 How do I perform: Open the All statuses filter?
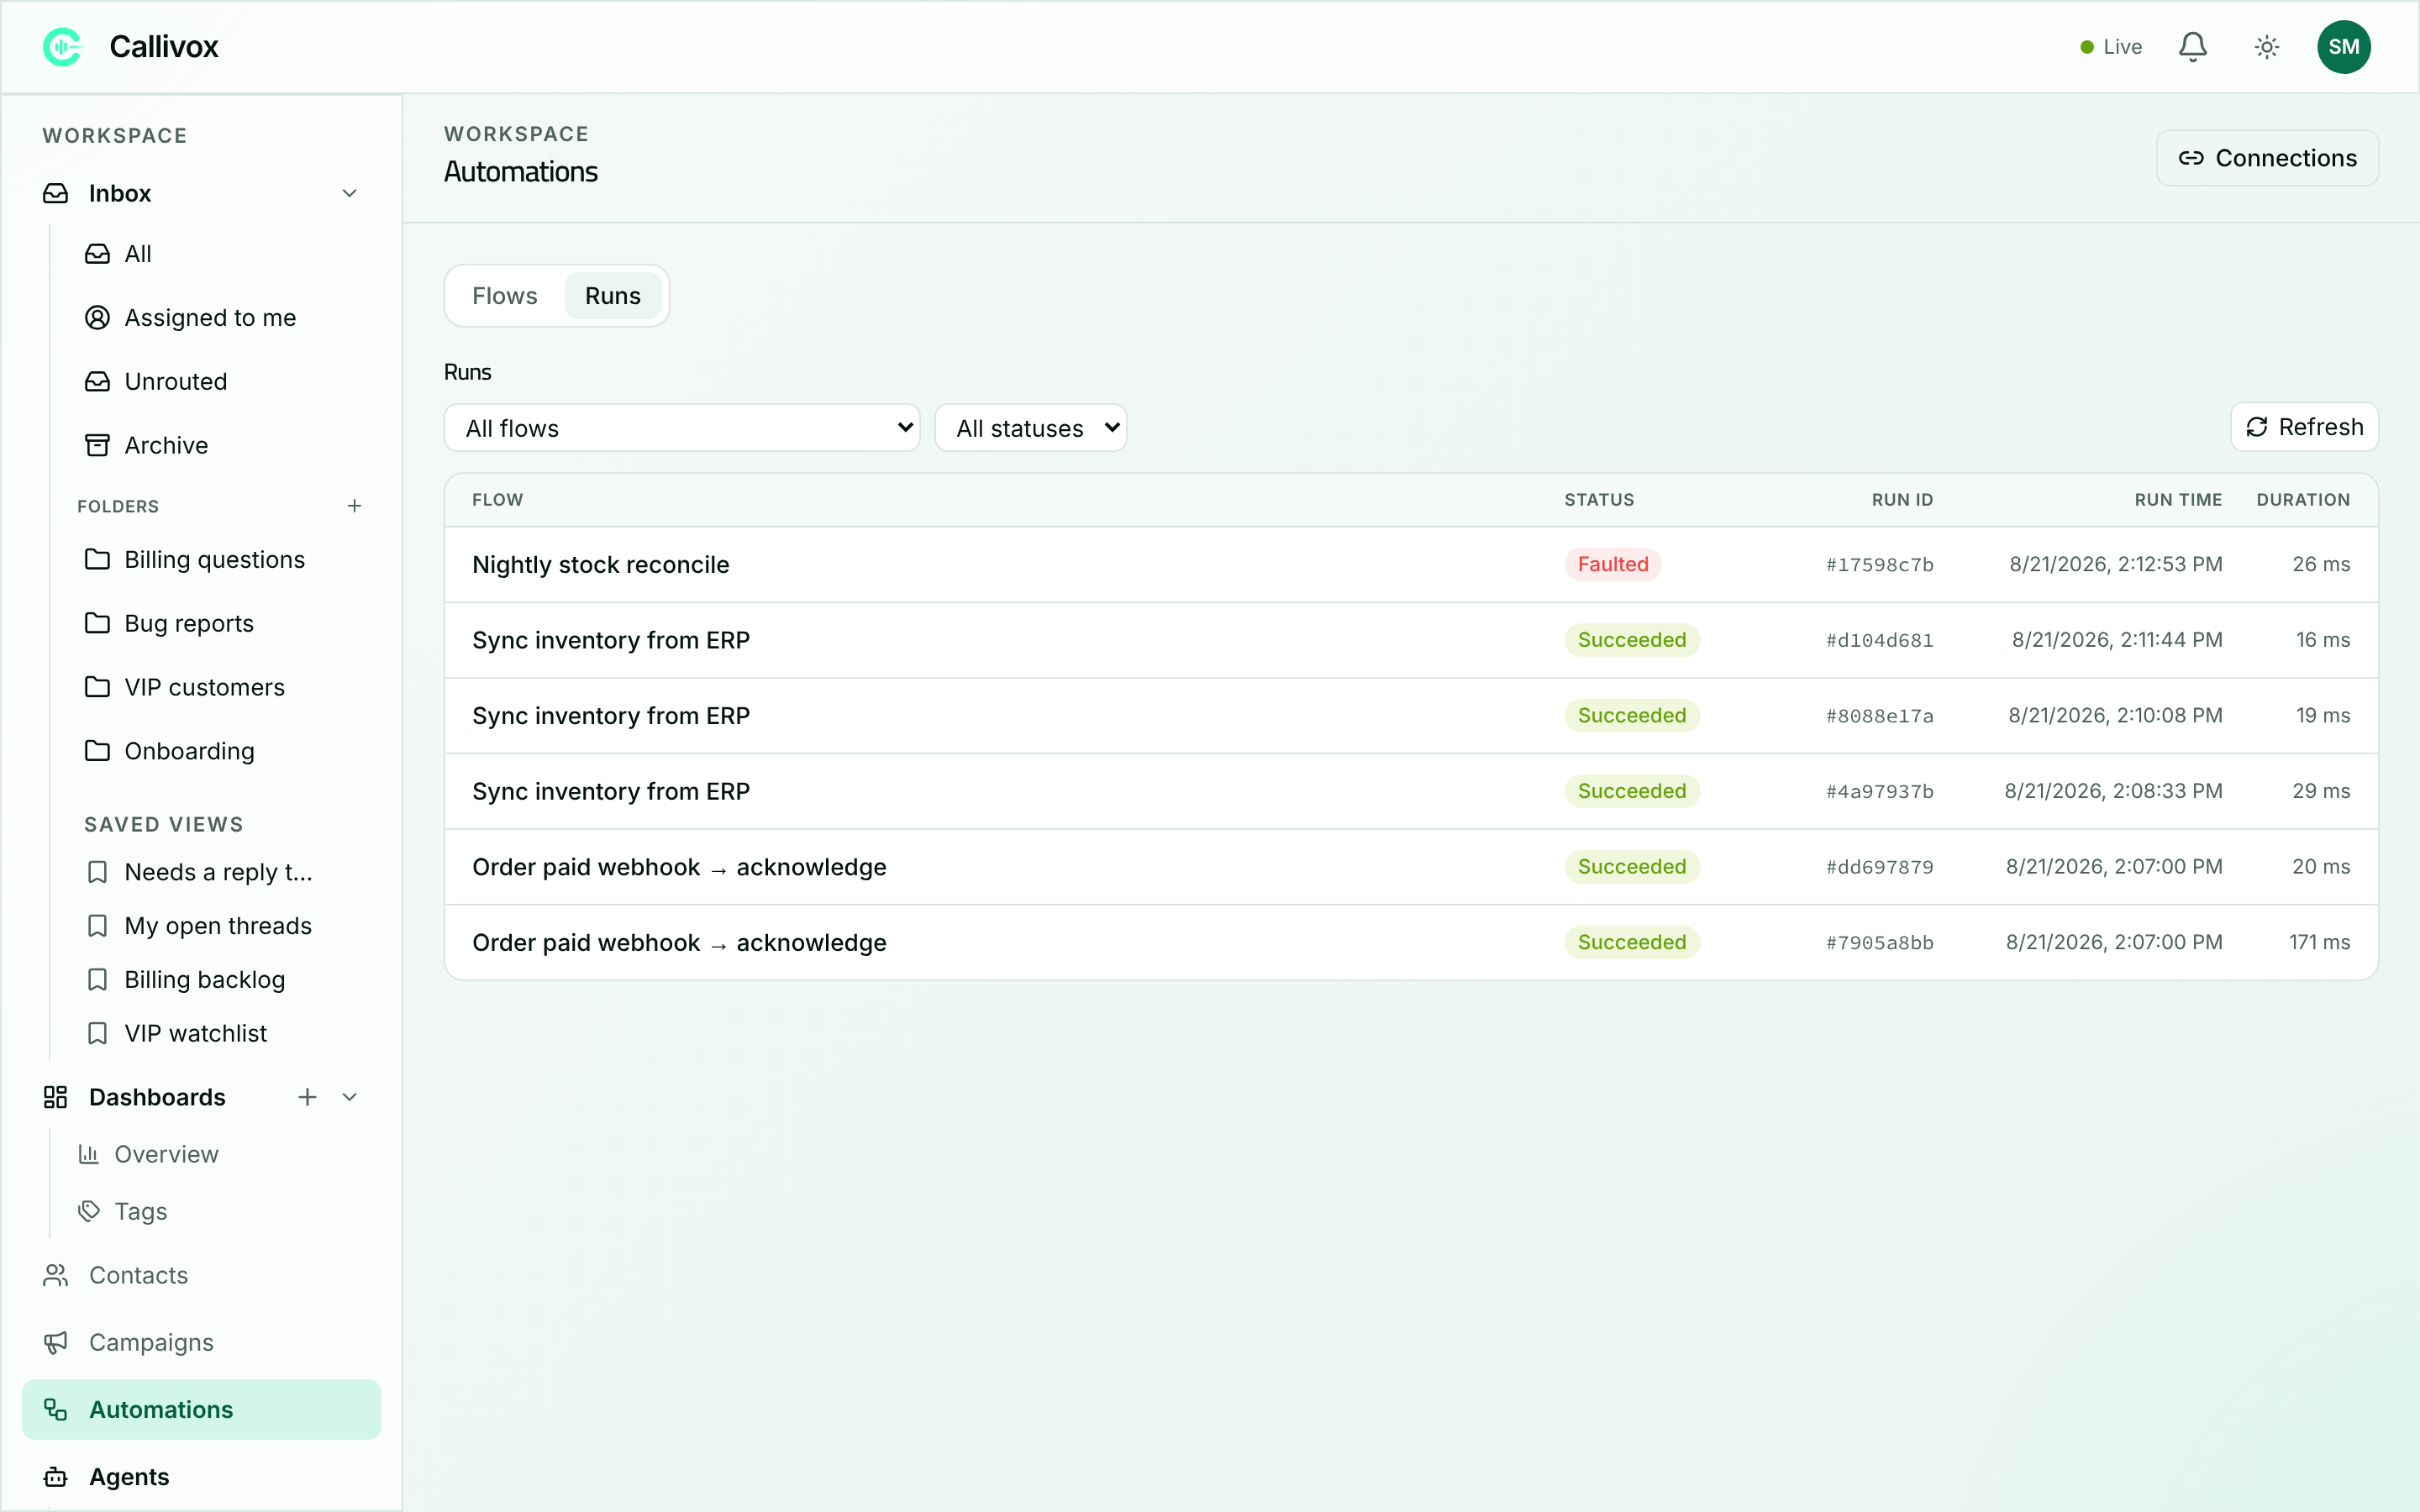point(1031,428)
